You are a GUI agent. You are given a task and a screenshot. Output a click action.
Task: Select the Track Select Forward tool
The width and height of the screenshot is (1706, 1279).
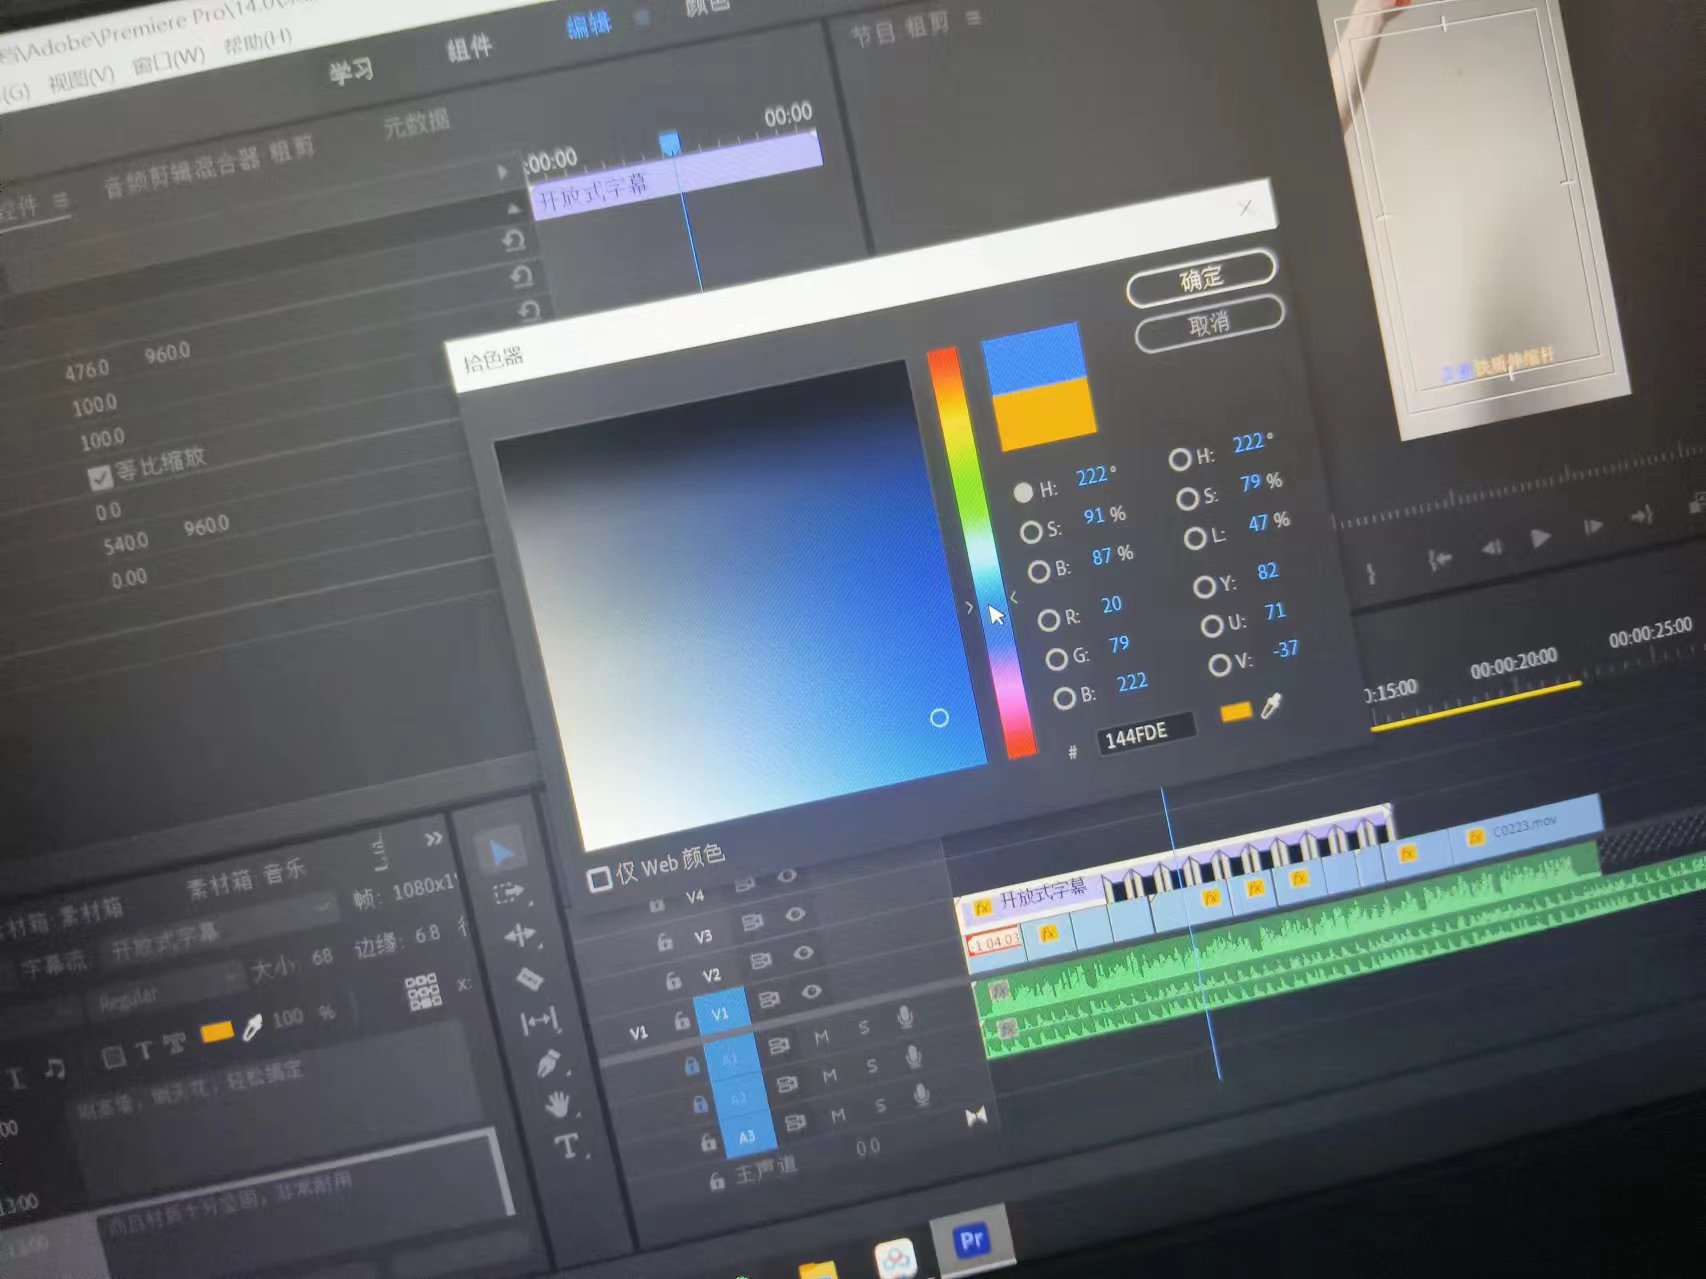click(509, 893)
